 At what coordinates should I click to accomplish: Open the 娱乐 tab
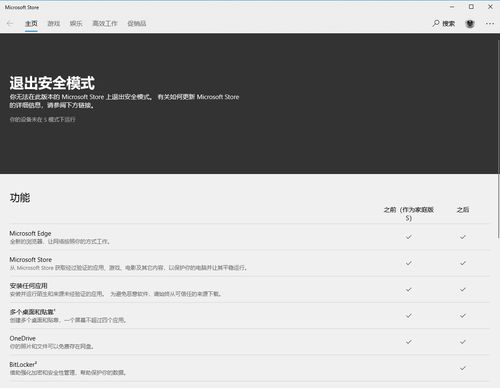point(76,23)
